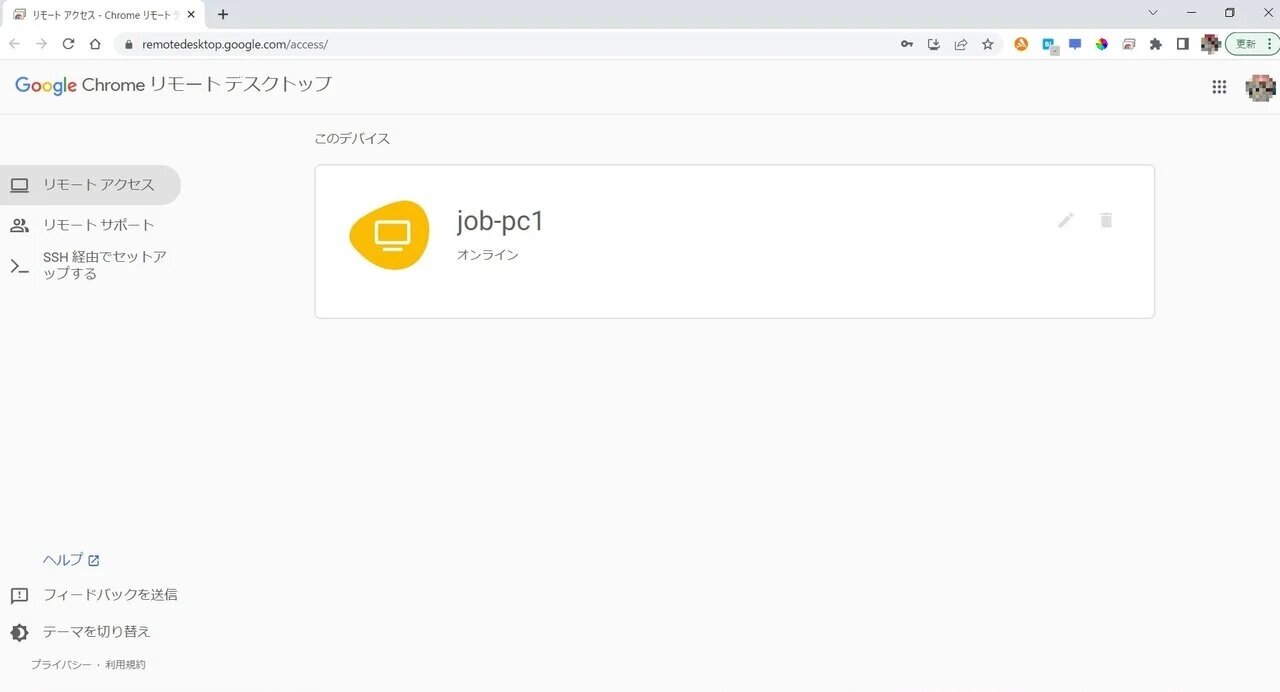Toggle the browser side panel
Viewport: 1280px width, 692px height.
click(x=1183, y=44)
